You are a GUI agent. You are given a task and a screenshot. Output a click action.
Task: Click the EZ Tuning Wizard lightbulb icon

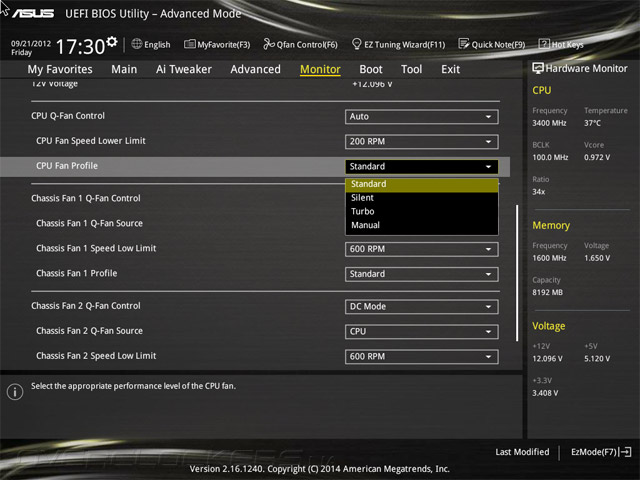point(356,44)
